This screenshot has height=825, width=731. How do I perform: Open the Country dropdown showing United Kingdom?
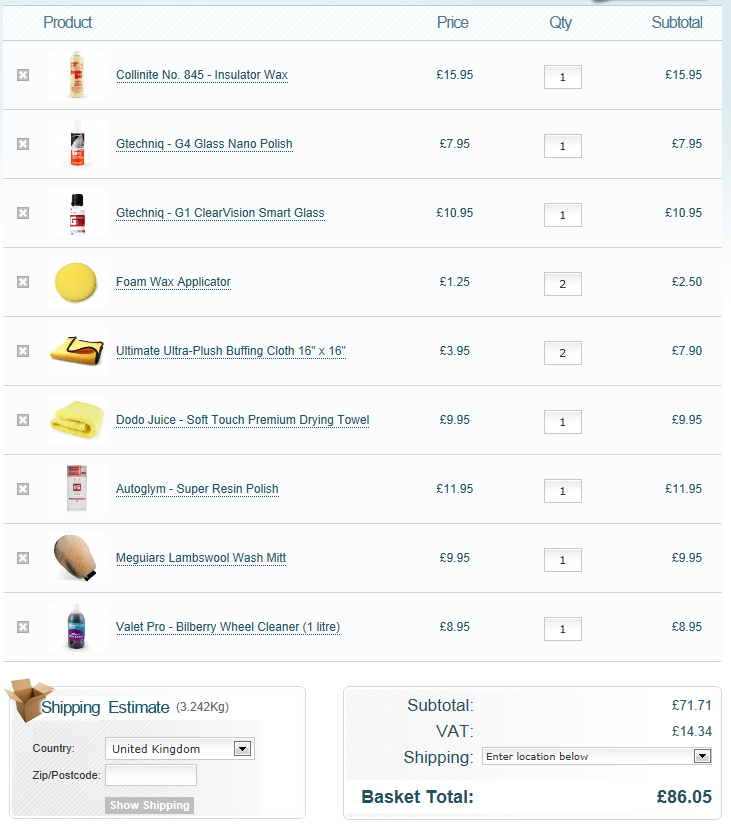click(180, 748)
